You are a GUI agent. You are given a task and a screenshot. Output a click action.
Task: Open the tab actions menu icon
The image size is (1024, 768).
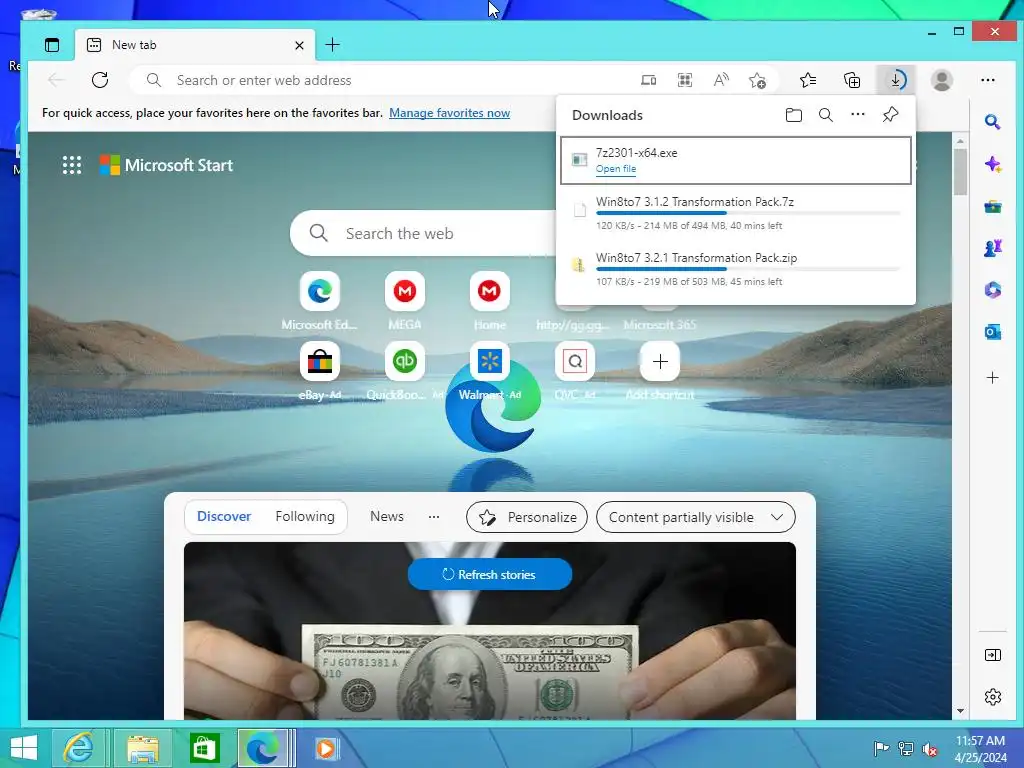point(52,45)
